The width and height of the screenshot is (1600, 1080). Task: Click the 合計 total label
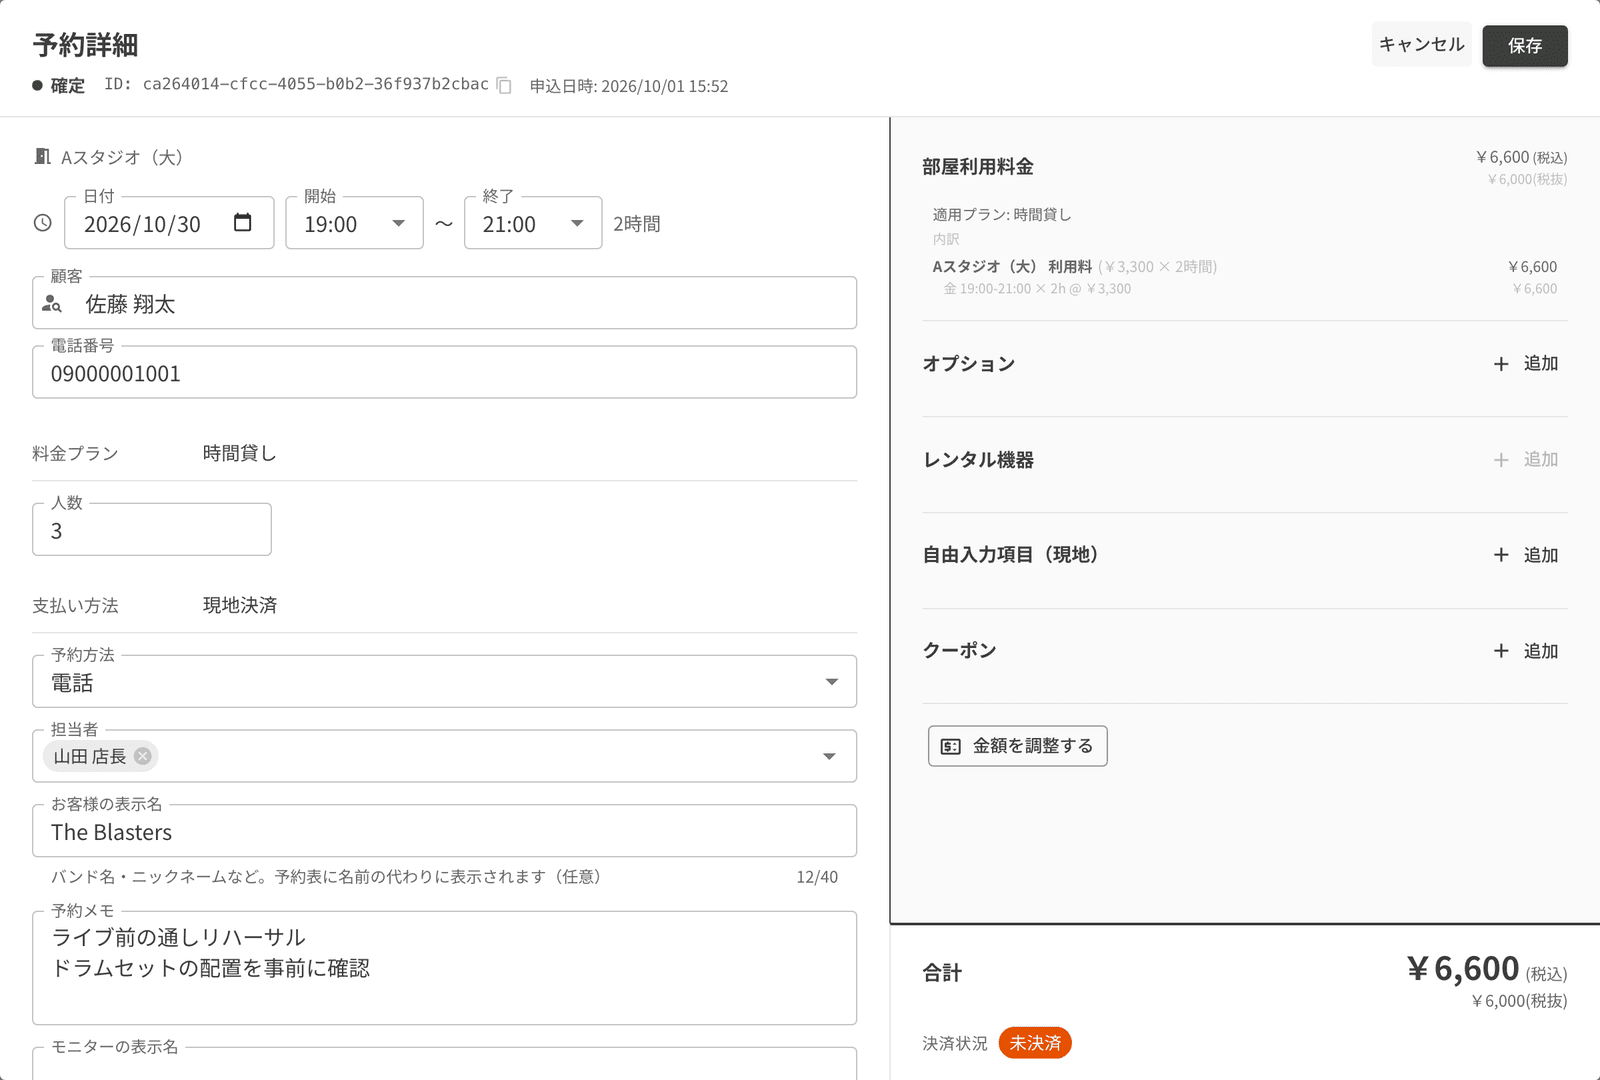coord(942,973)
